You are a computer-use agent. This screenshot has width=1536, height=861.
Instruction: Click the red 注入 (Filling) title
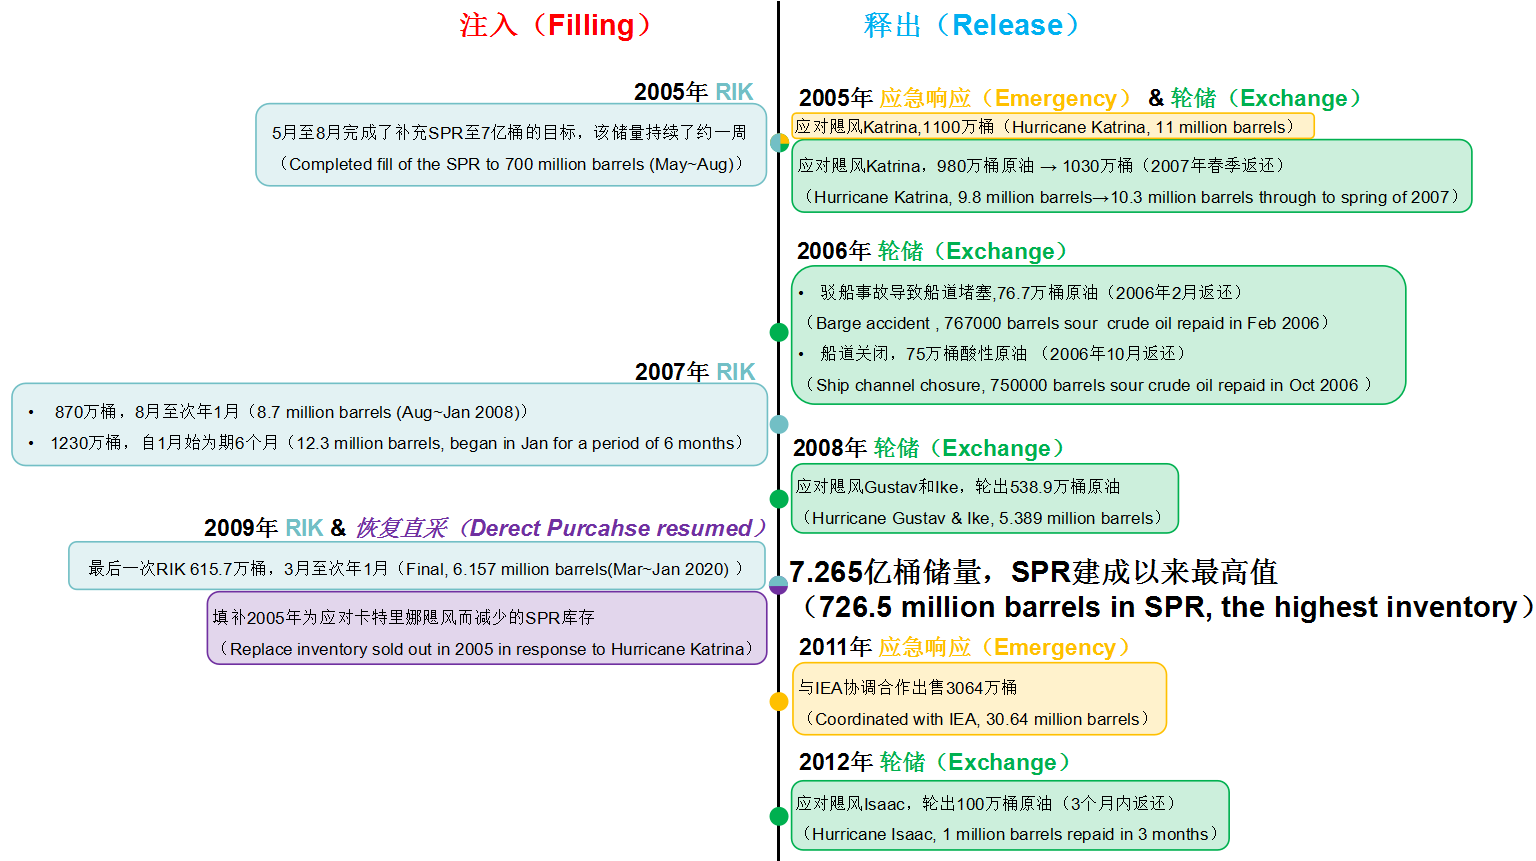coord(555,25)
